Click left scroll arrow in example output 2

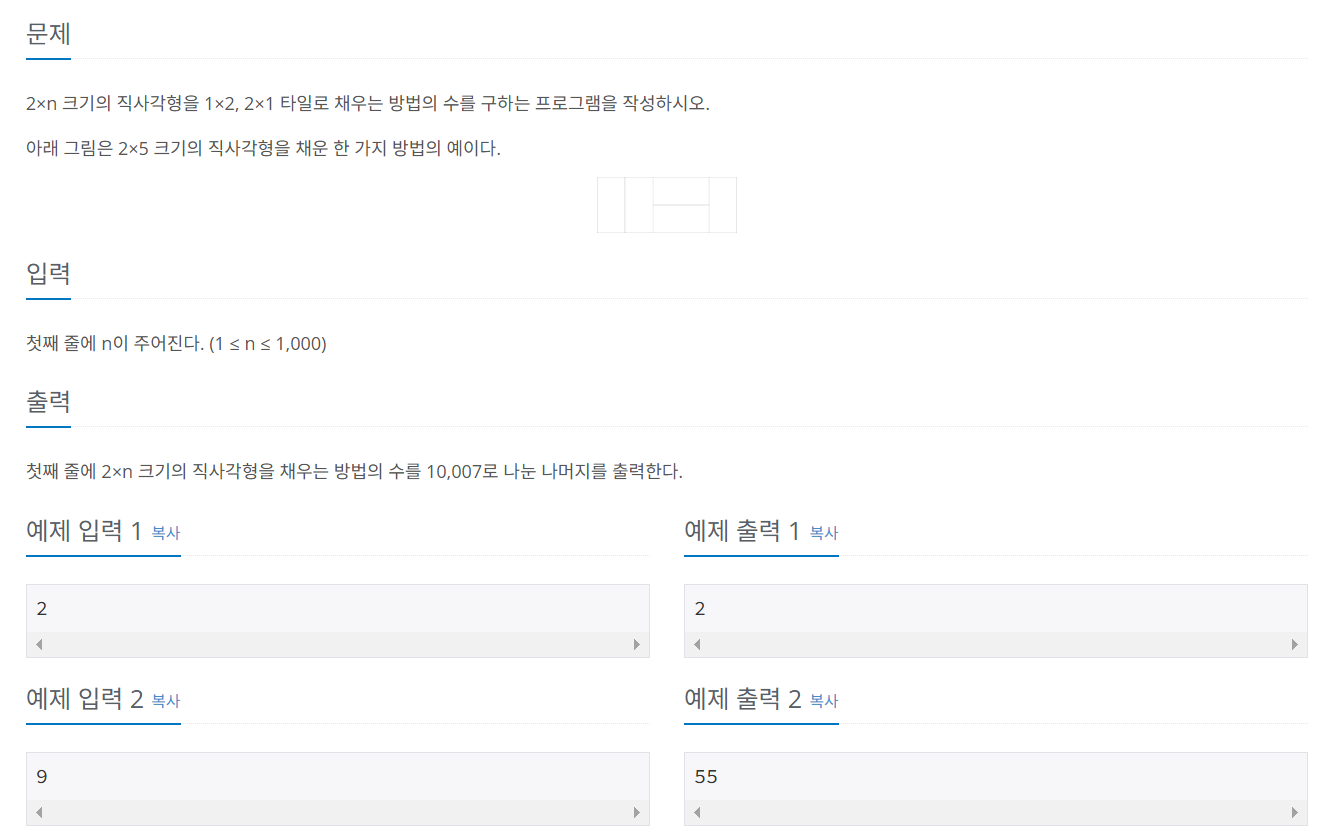[697, 813]
